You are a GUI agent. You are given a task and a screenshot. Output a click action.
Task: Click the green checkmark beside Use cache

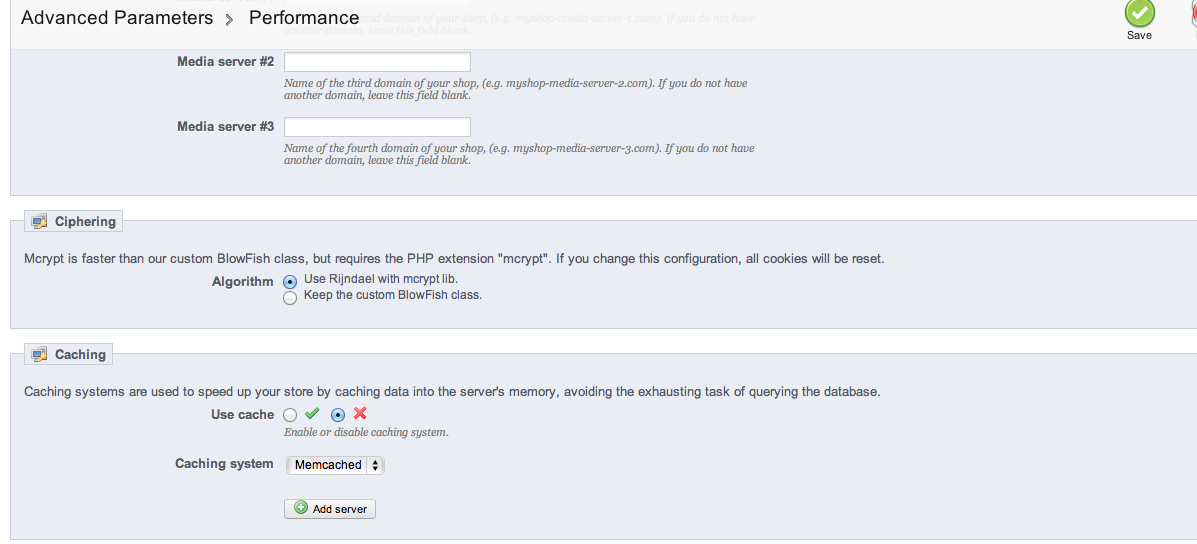pos(312,414)
